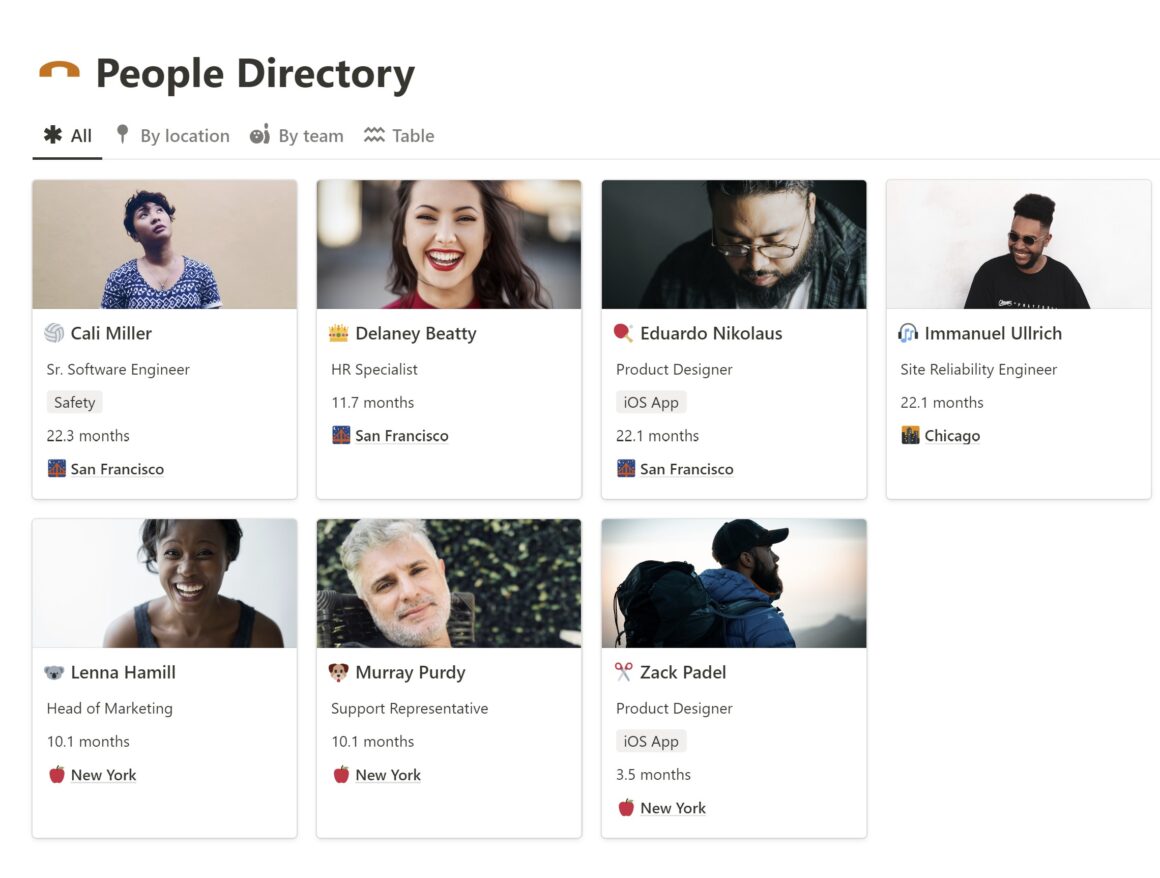Image resolution: width=1160 pixels, height=878 pixels.
Task: Follow the New York link on Lenna Hamill's card
Action: 104,774
